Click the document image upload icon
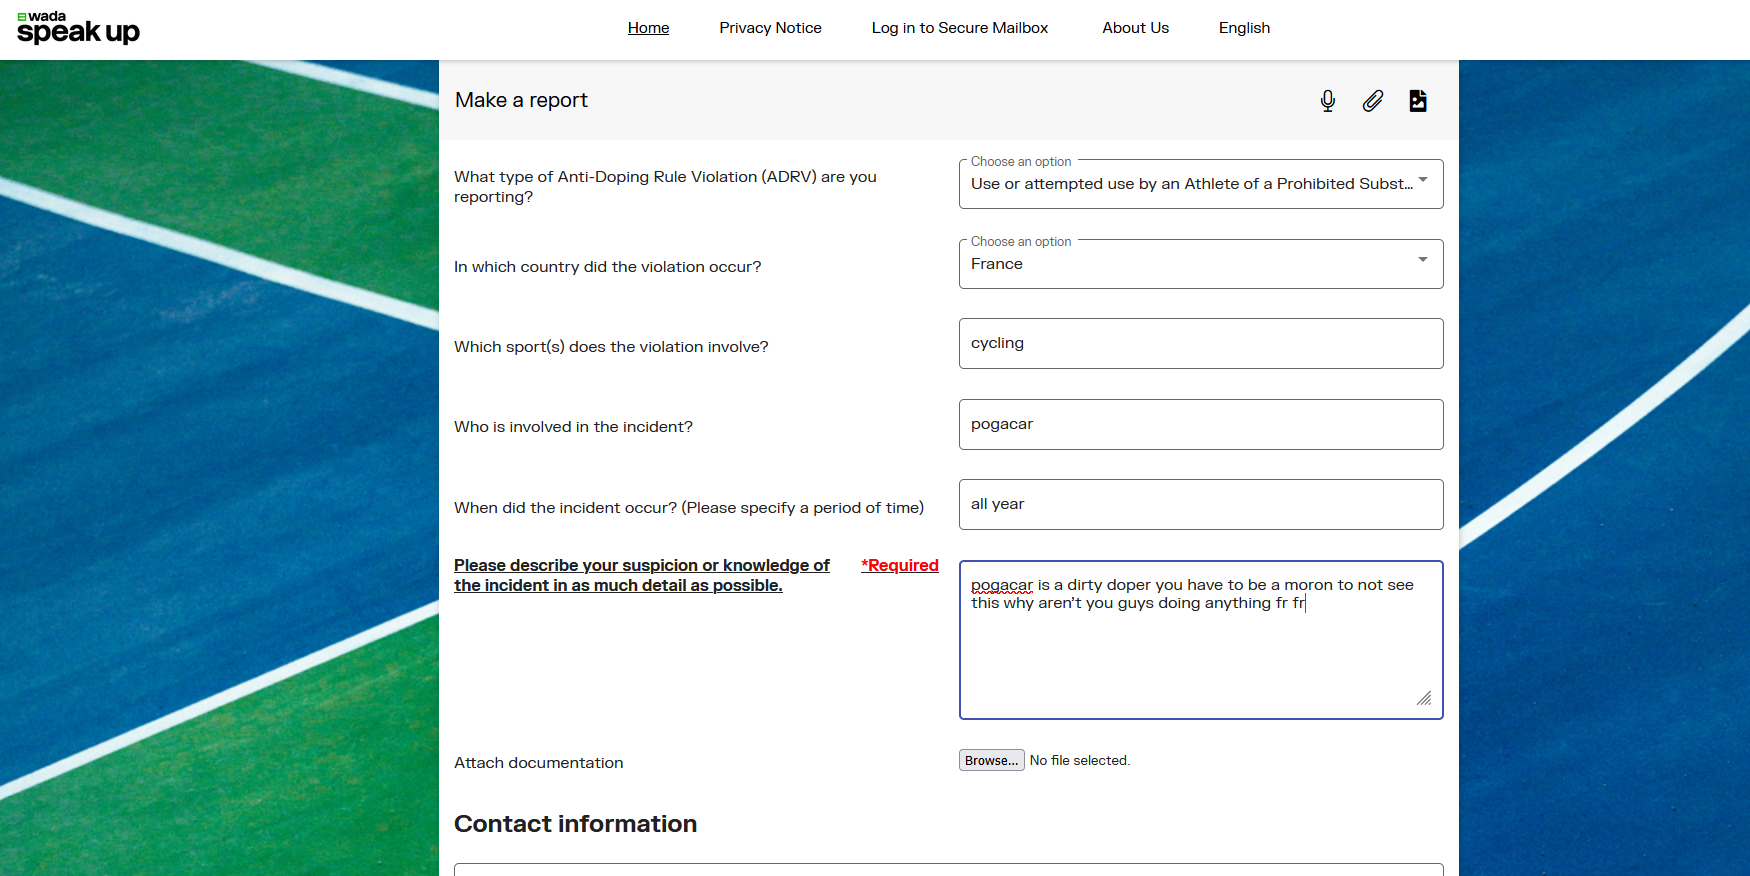The width and height of the screenshot is (1750, 876). 1418,101
